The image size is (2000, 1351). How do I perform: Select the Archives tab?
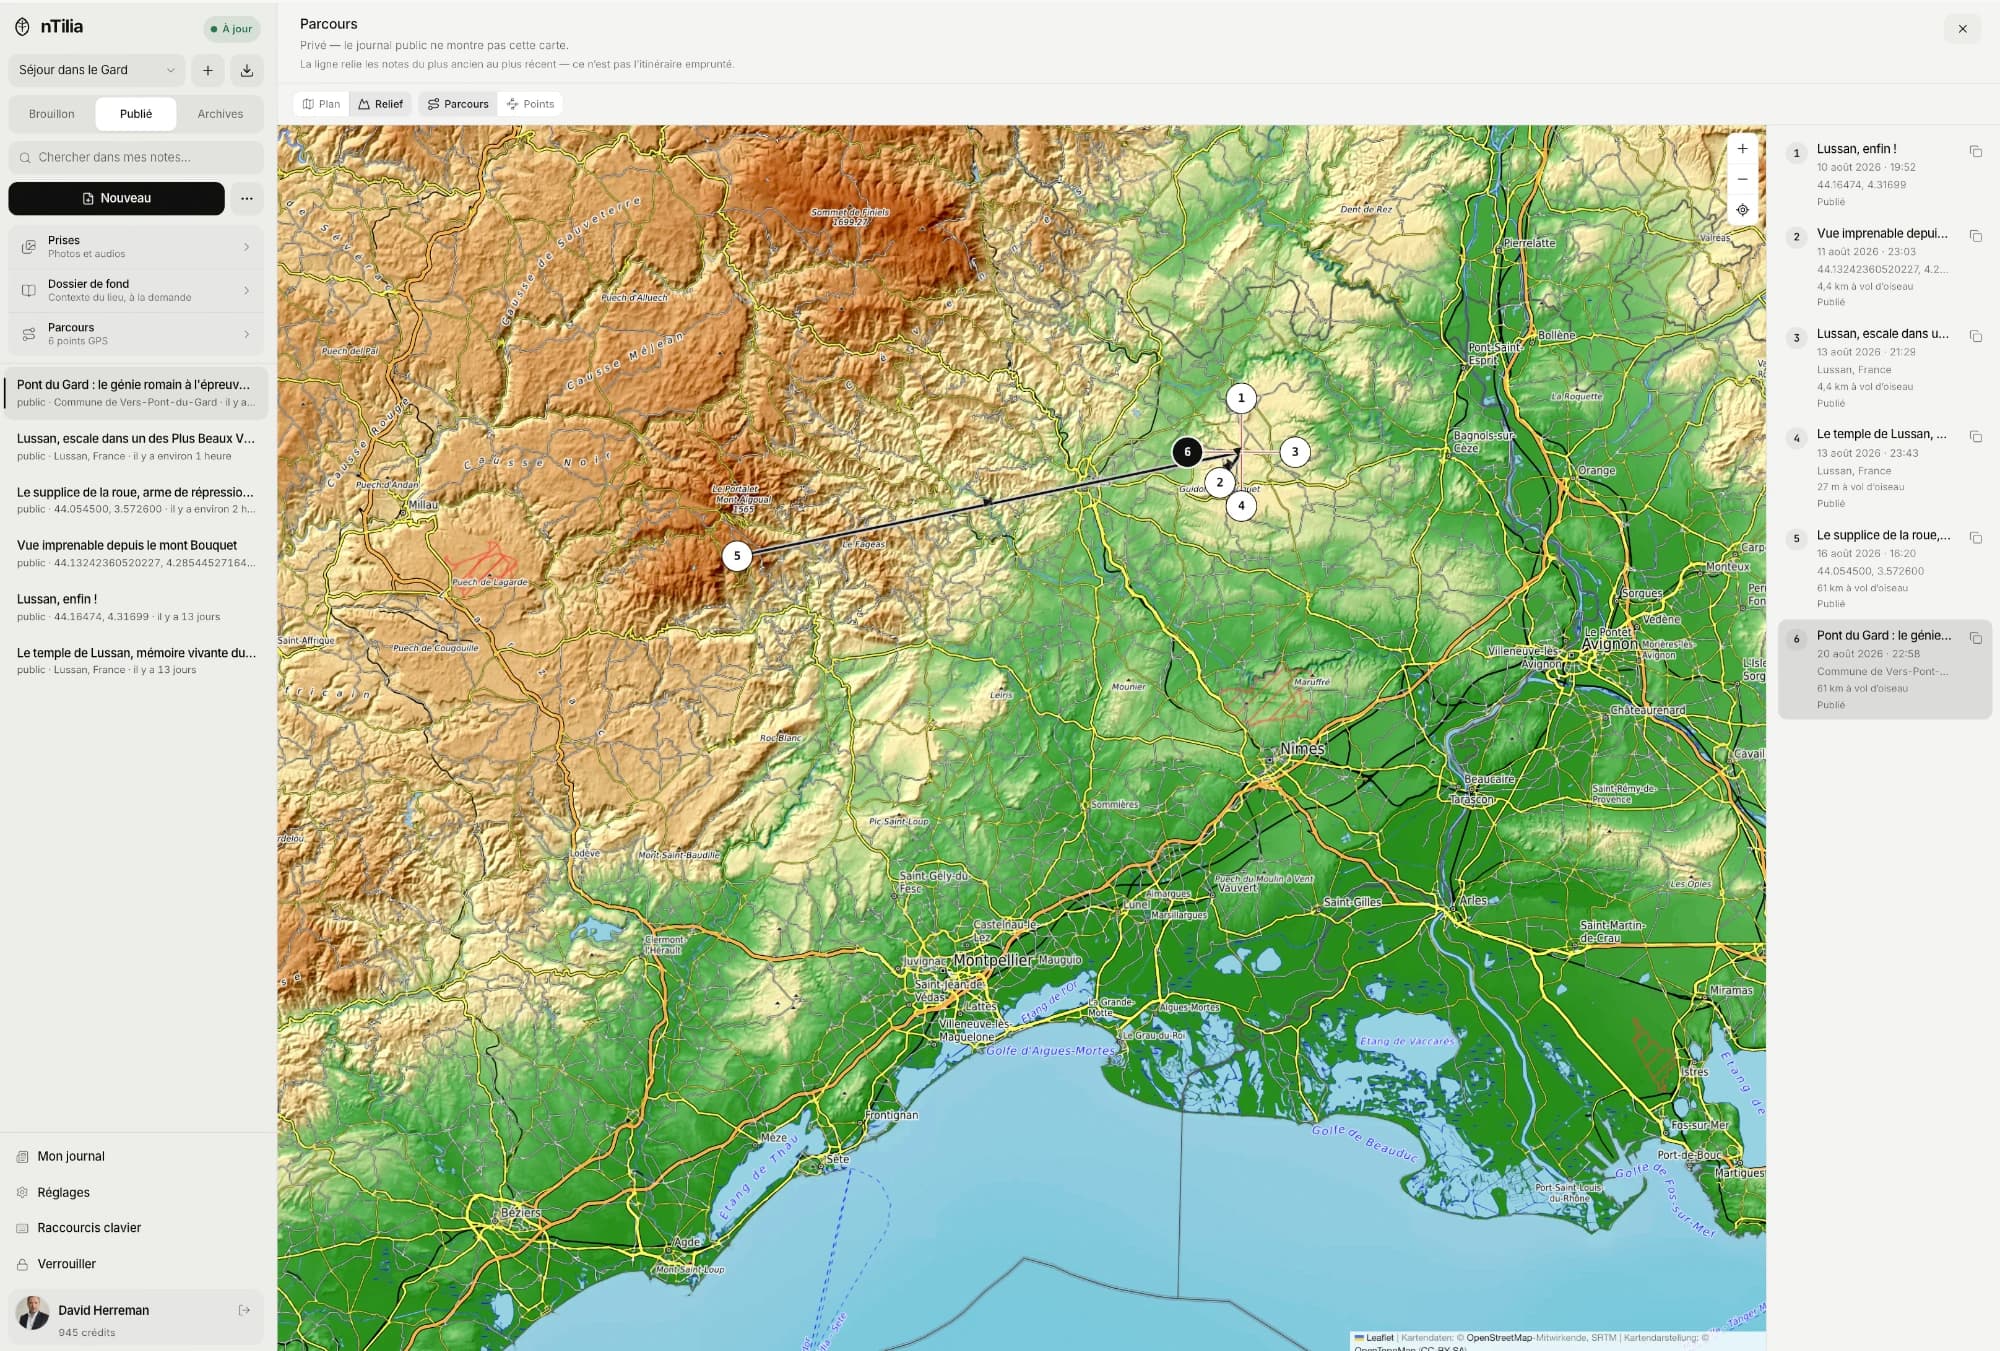click(x=220, y=114)
